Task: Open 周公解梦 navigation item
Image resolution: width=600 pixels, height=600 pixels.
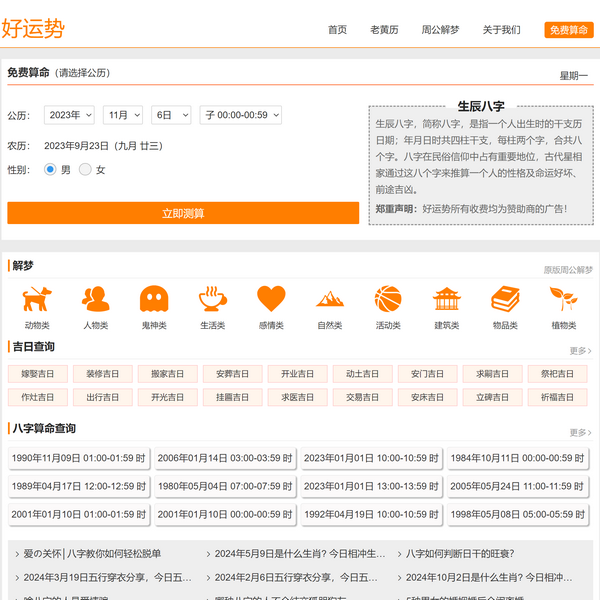Action: tap(440, 30)
